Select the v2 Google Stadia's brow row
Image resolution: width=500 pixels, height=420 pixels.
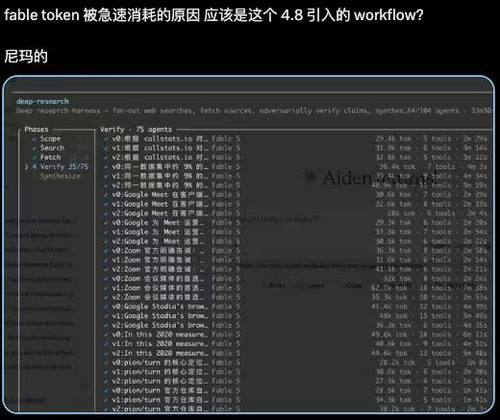coord(295,325)
